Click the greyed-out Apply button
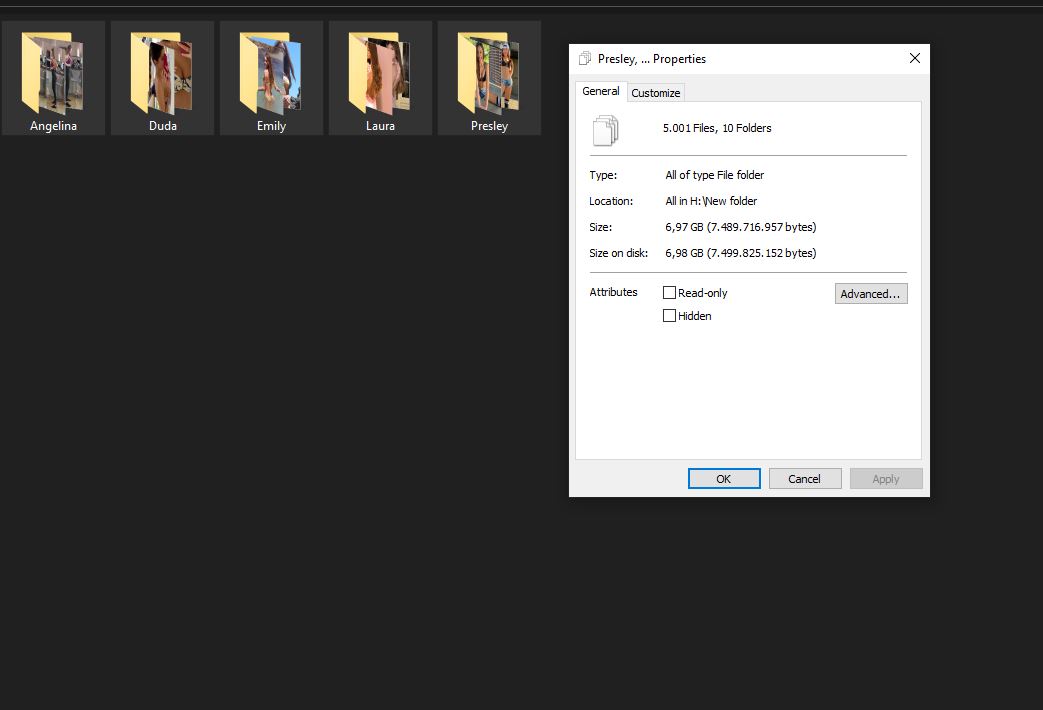1043x710 pixels. click(x=886, y=478)
